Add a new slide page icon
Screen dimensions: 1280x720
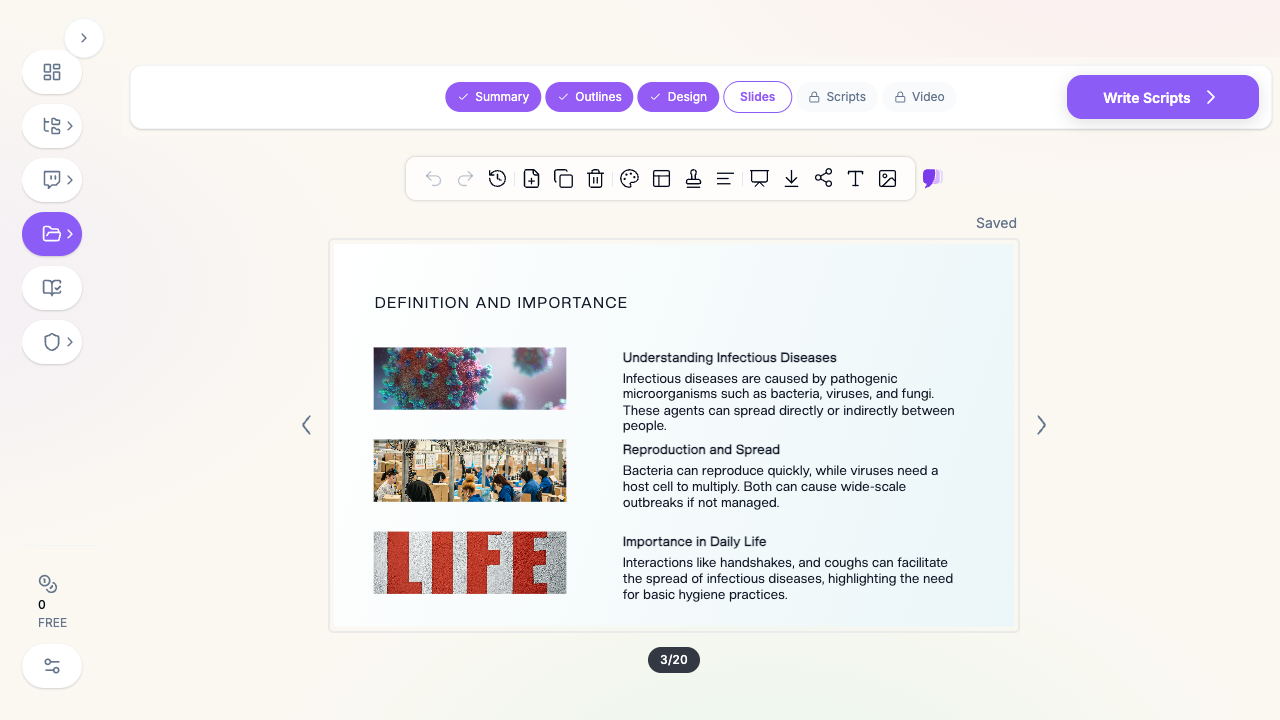[x=531, y=179]
